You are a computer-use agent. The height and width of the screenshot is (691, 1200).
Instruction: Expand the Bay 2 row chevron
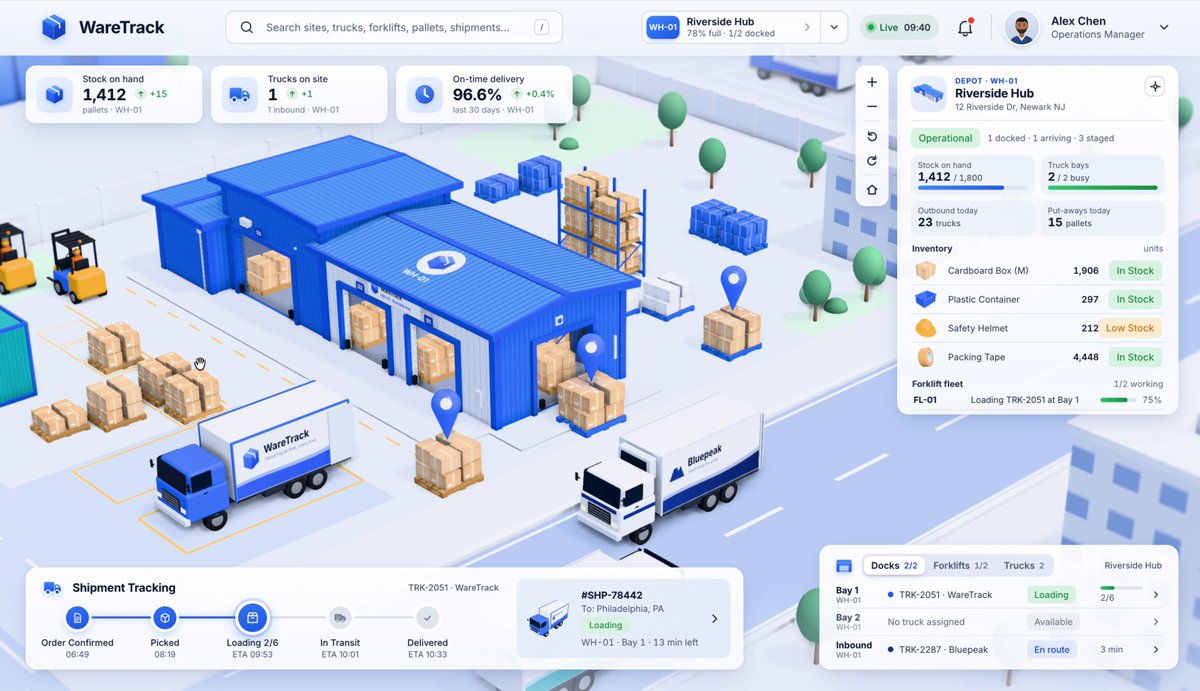pos(1156,622)
